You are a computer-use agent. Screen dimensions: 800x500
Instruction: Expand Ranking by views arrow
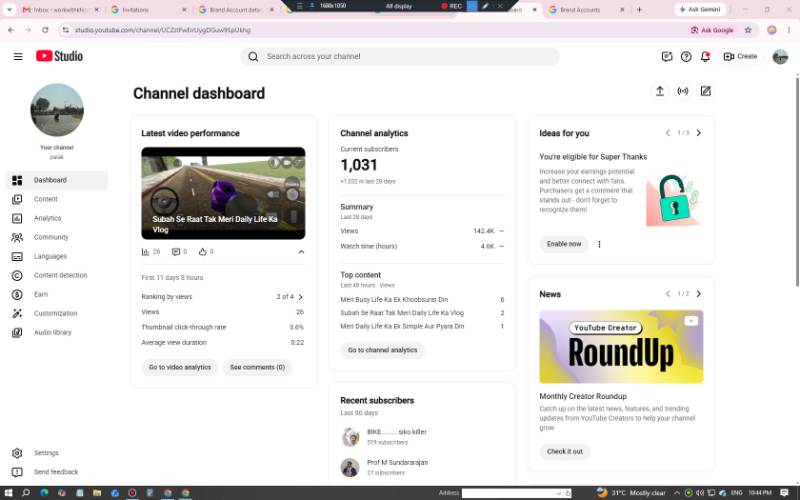[x=301, y=297]
